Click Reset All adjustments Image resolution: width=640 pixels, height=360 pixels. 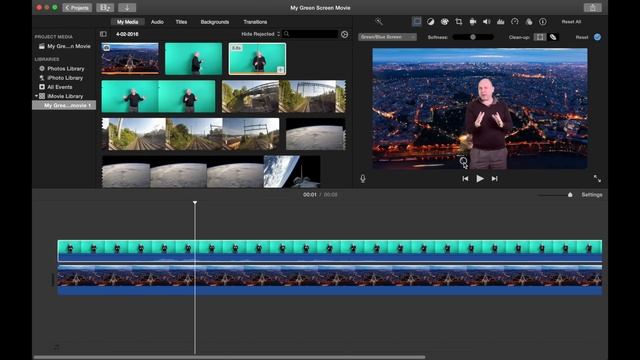pos(571,22)
